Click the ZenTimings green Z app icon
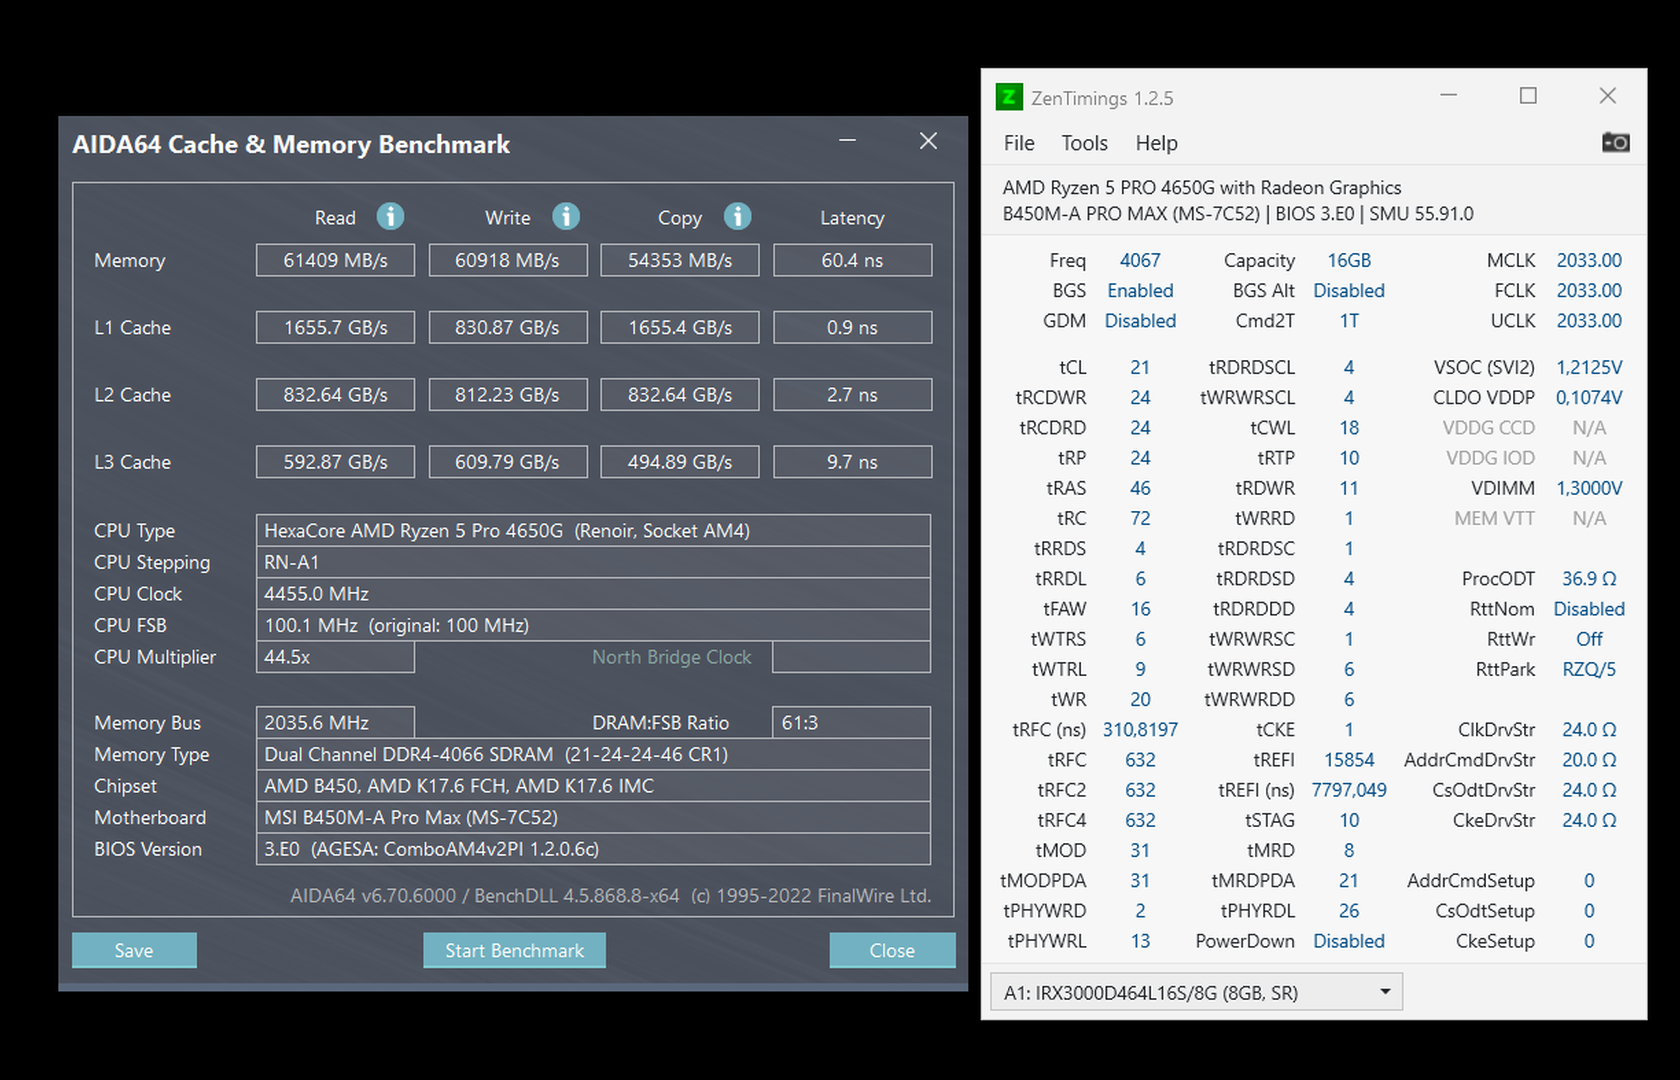This screenshot has width=1680, height=1080. click(1010, 97)
